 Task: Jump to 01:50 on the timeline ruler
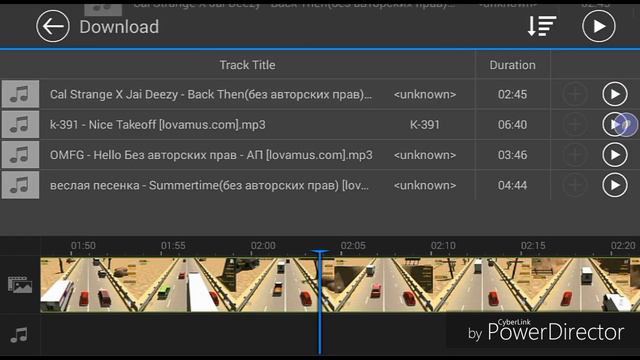pyautogui.click(x=83, y=245)
